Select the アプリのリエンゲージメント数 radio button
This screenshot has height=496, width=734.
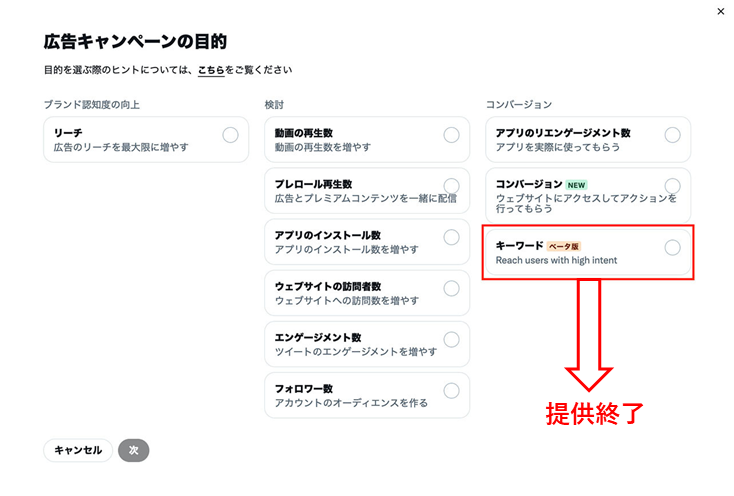point(672,135)
